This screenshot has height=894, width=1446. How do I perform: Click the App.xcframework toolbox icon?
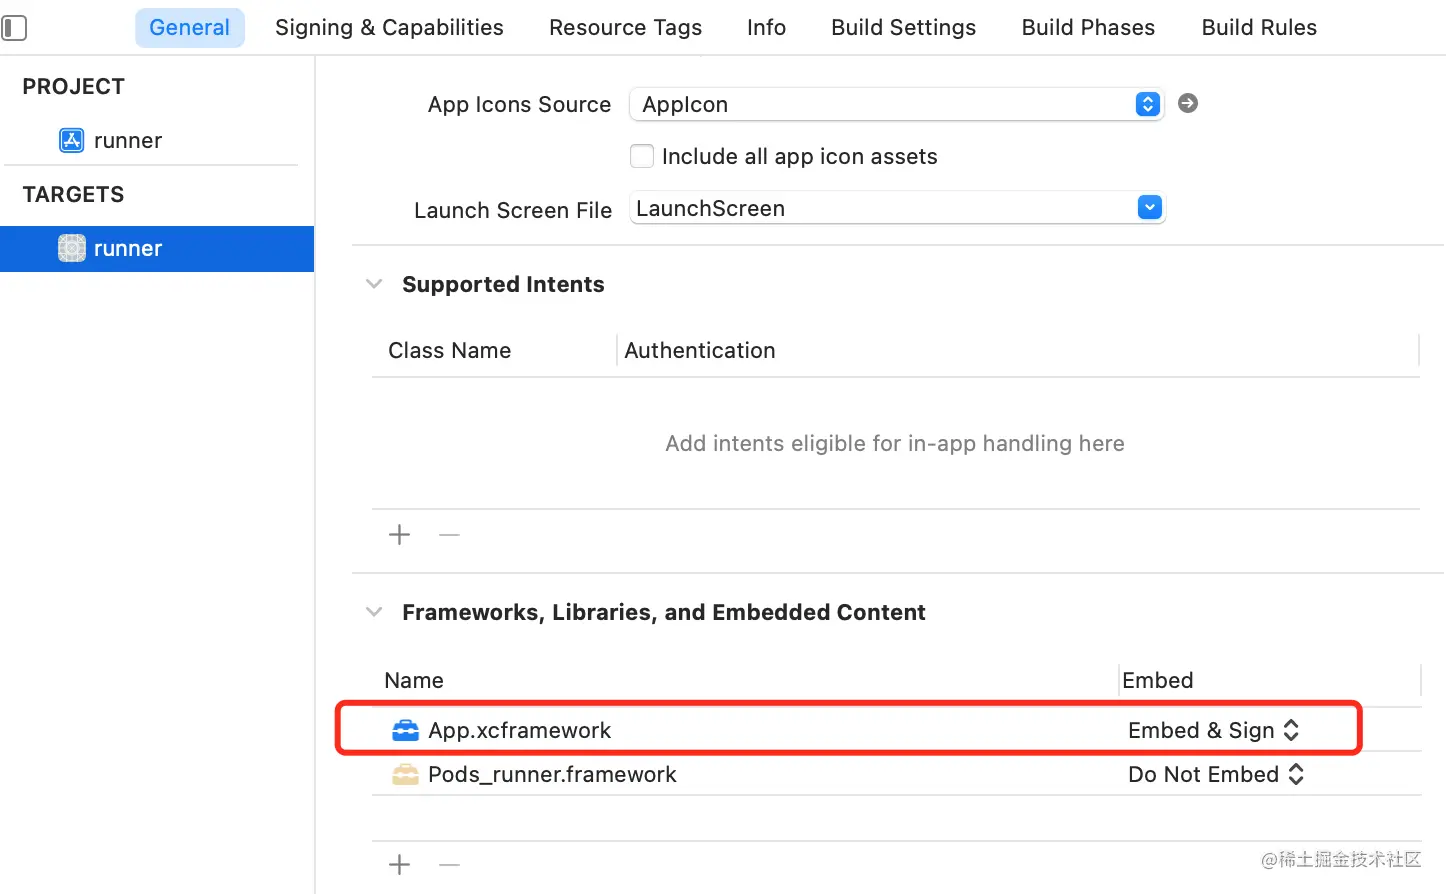click(x=405, y=731)
